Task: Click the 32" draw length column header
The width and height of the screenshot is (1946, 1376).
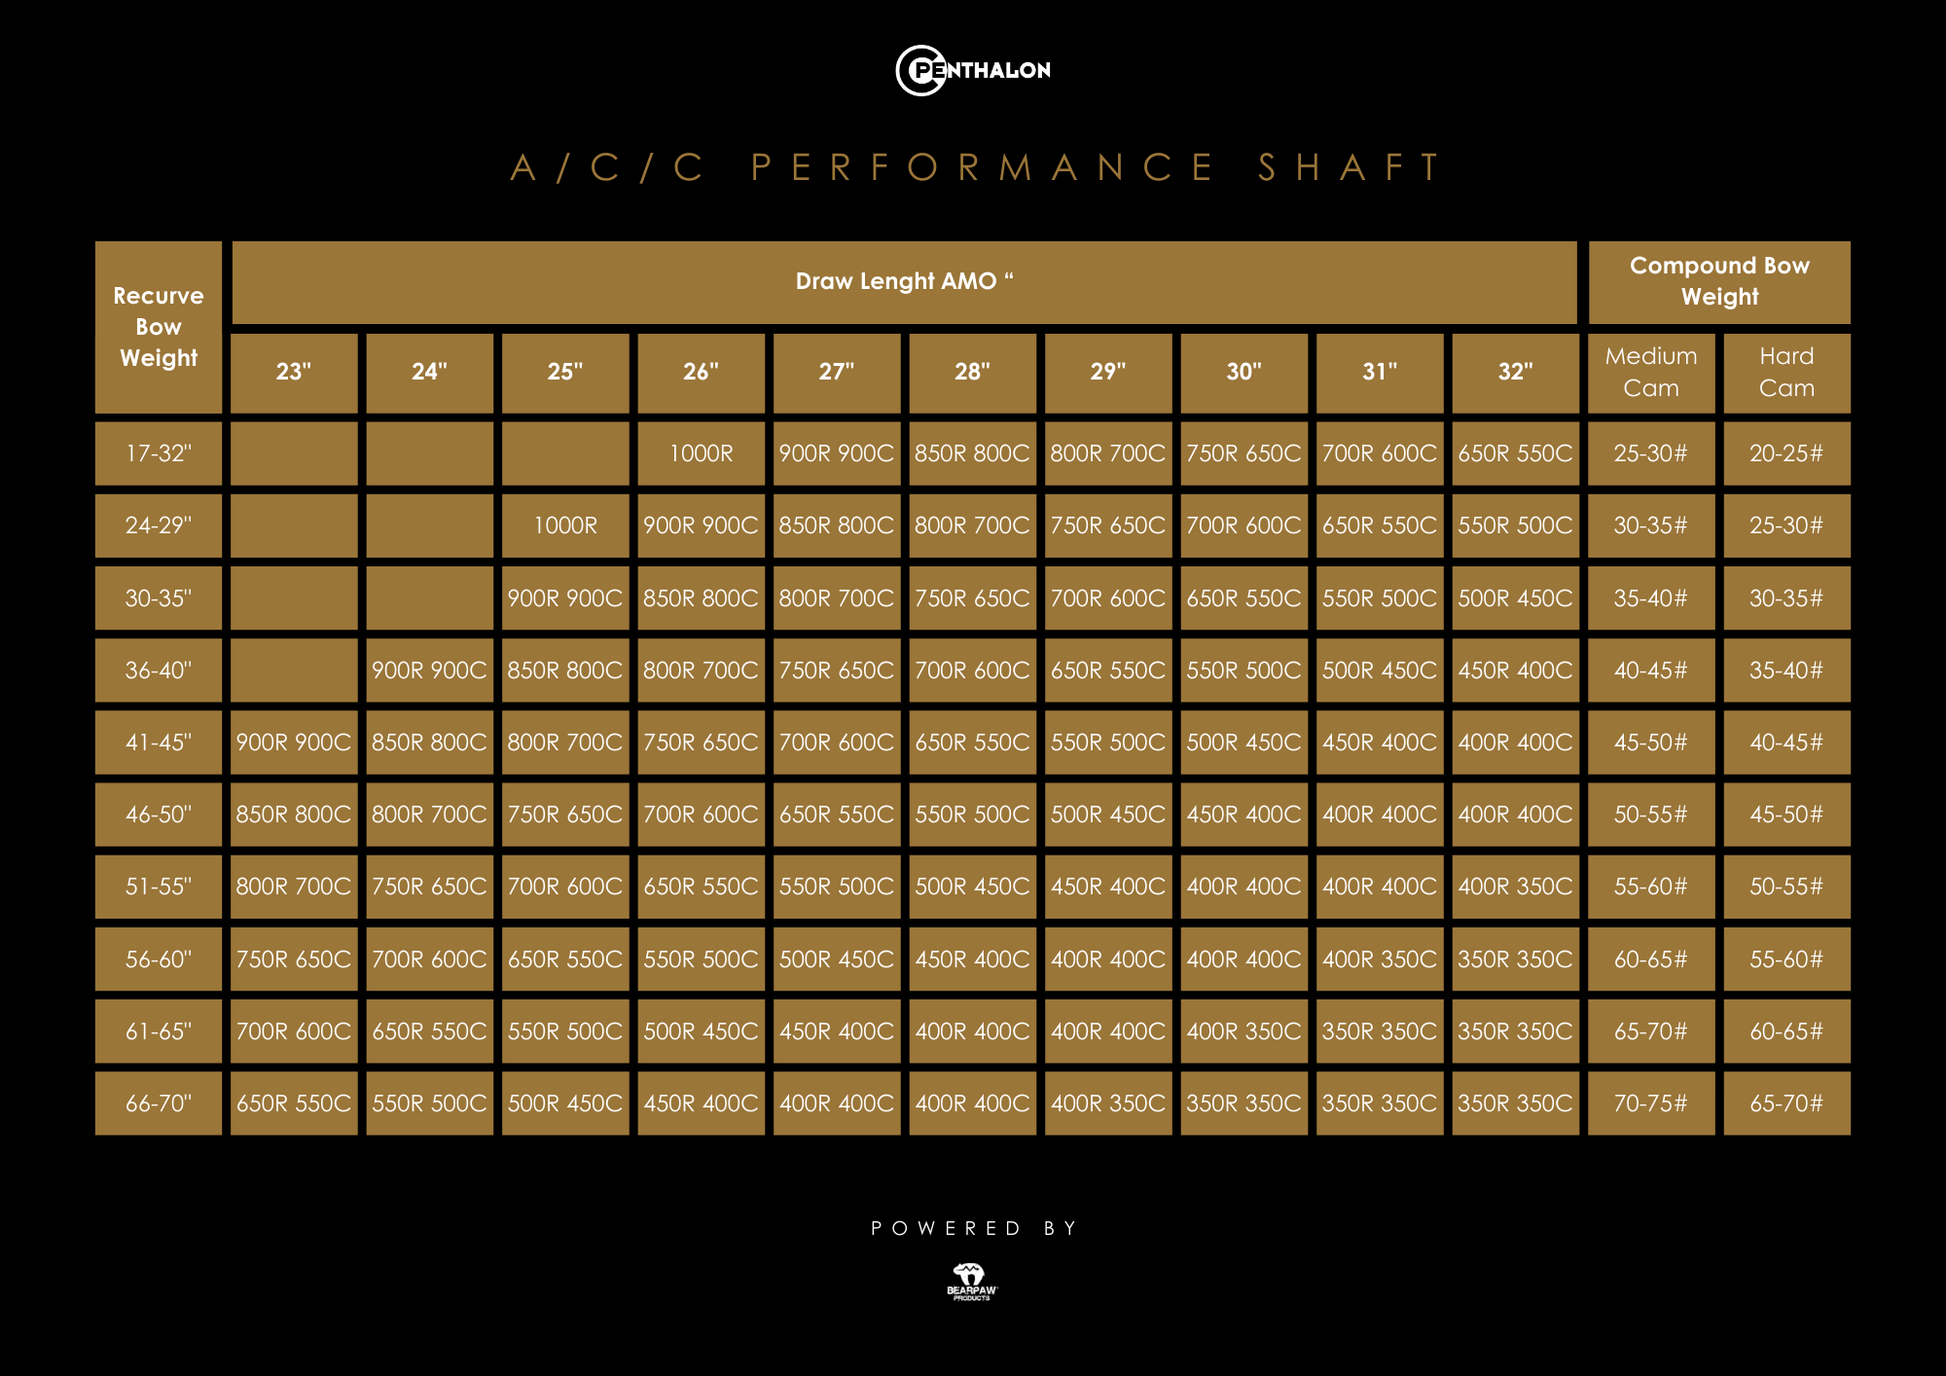Action: click(x=1515, y=372)
